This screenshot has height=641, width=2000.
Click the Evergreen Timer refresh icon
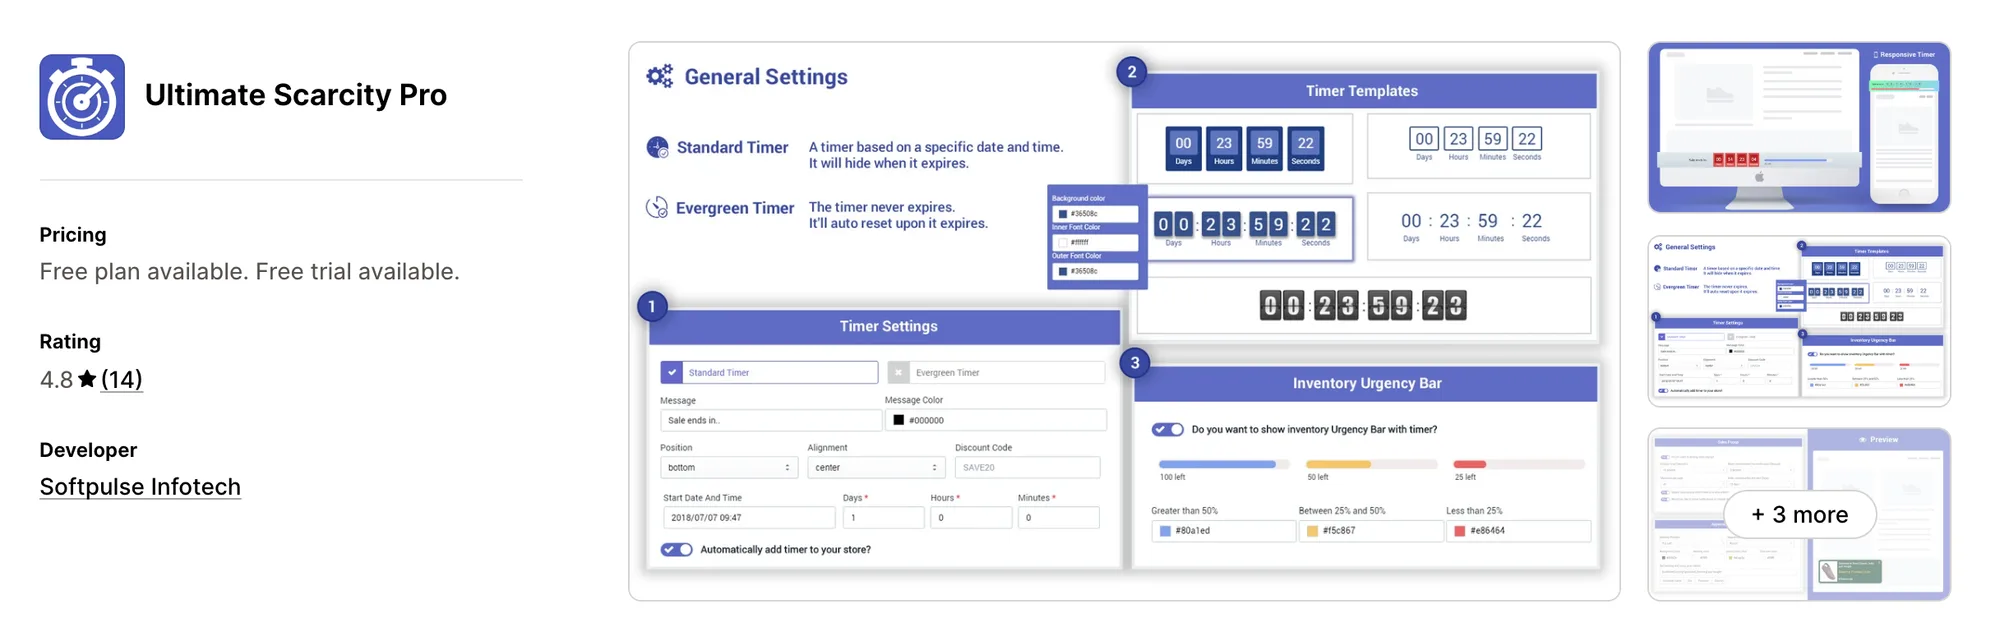pyautogui.click(x=657, y=207)
